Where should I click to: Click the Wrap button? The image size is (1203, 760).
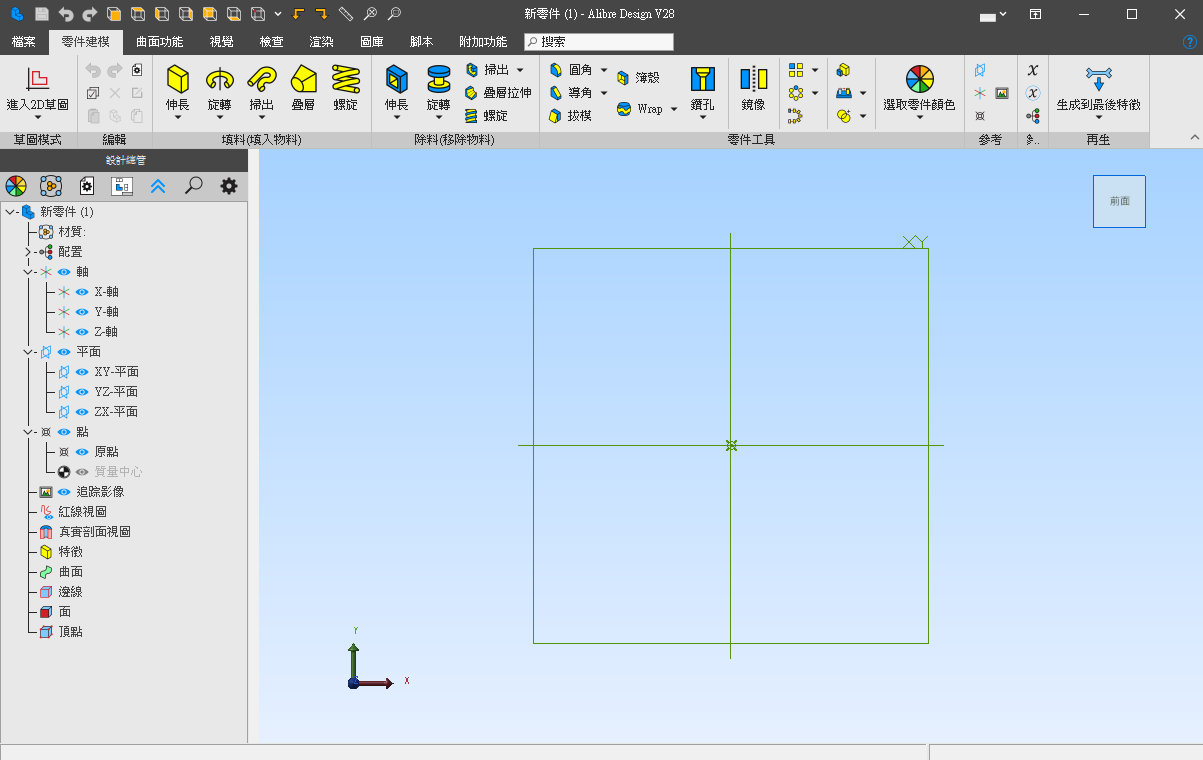click(x=640, y=109)
